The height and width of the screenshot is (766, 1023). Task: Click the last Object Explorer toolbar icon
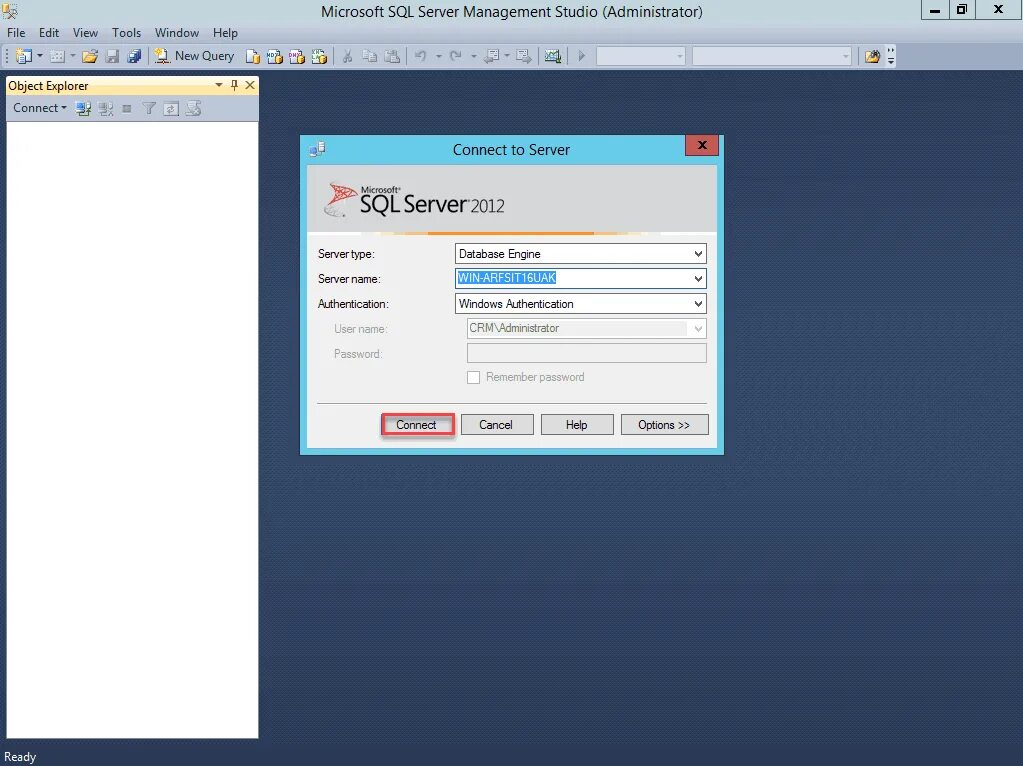click(193, 108)
